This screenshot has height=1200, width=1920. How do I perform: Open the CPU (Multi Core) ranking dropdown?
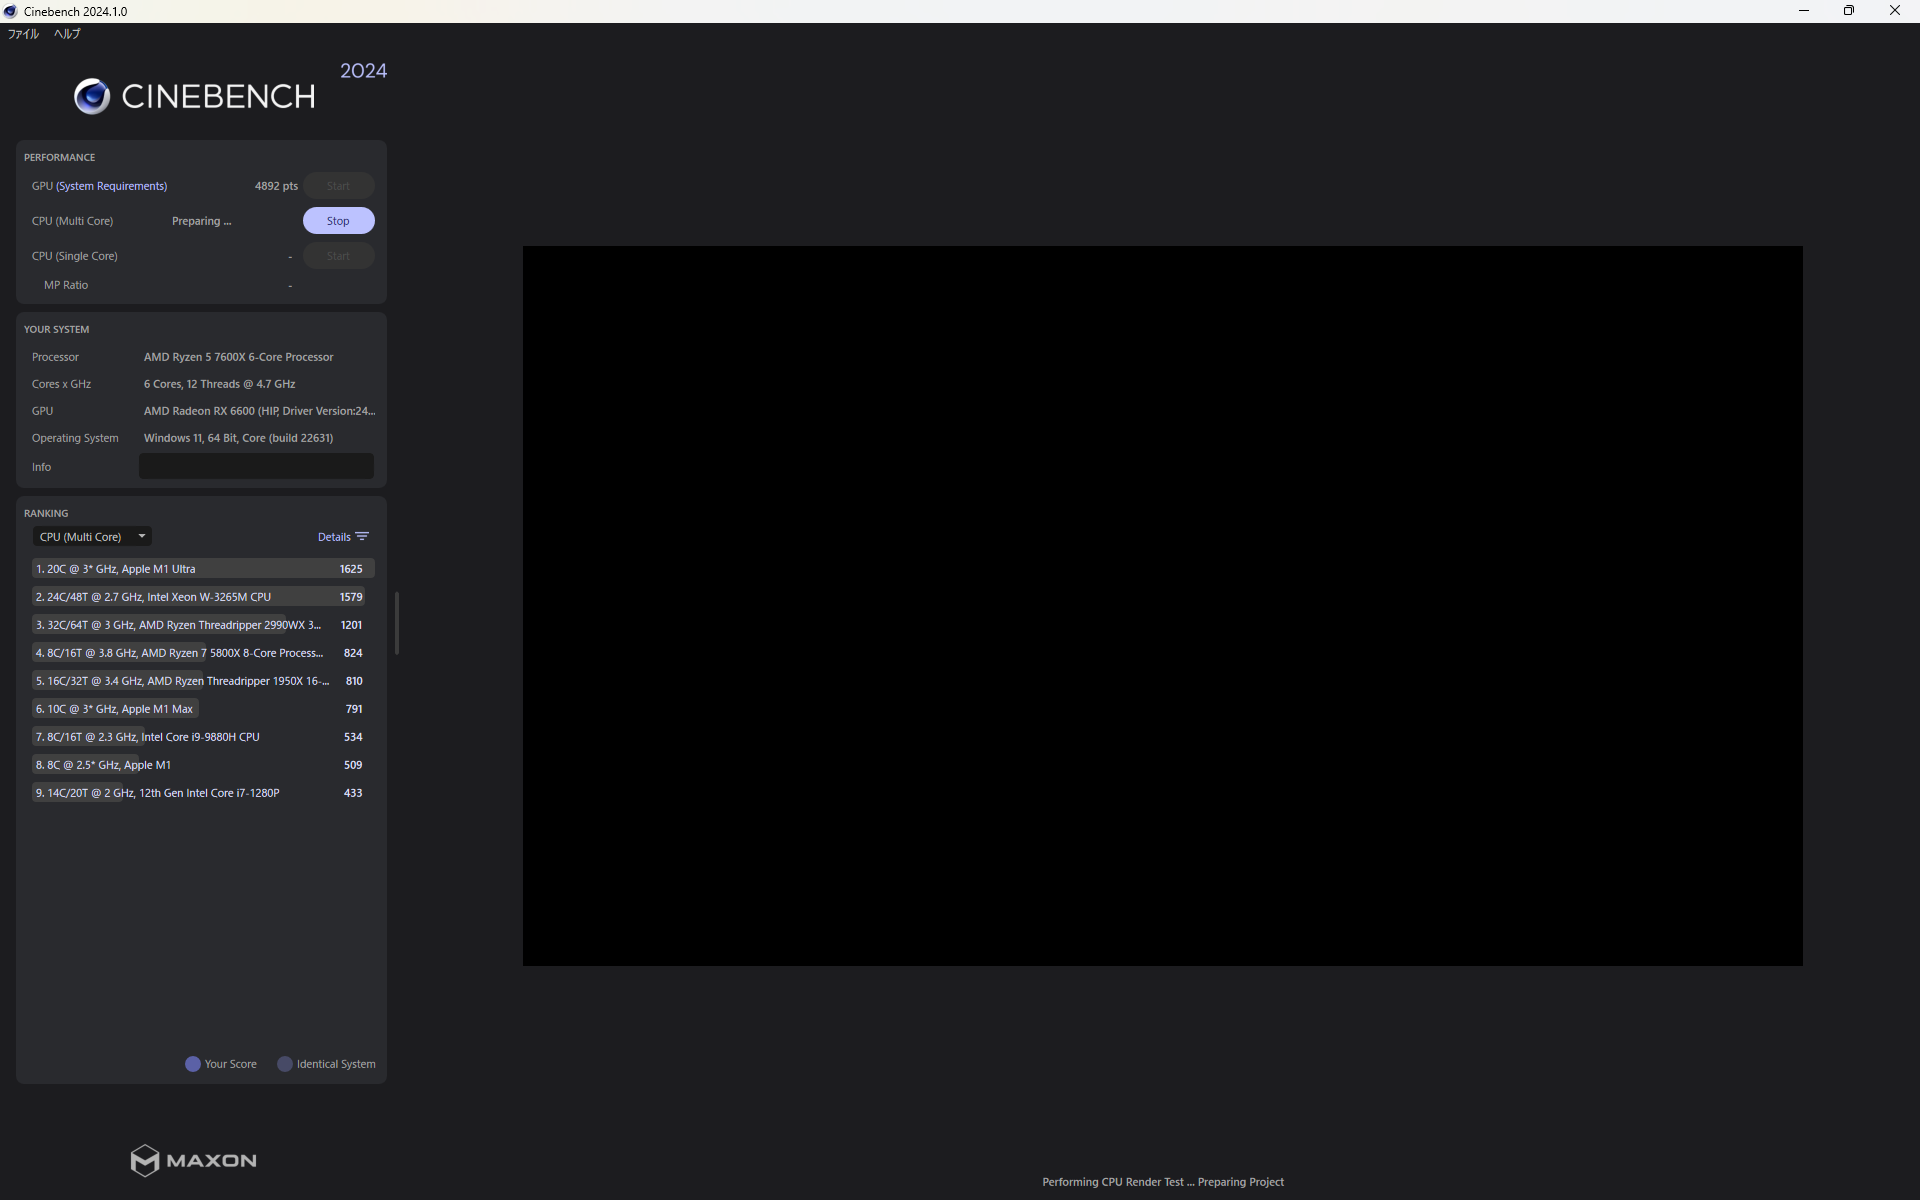[91, 537]
